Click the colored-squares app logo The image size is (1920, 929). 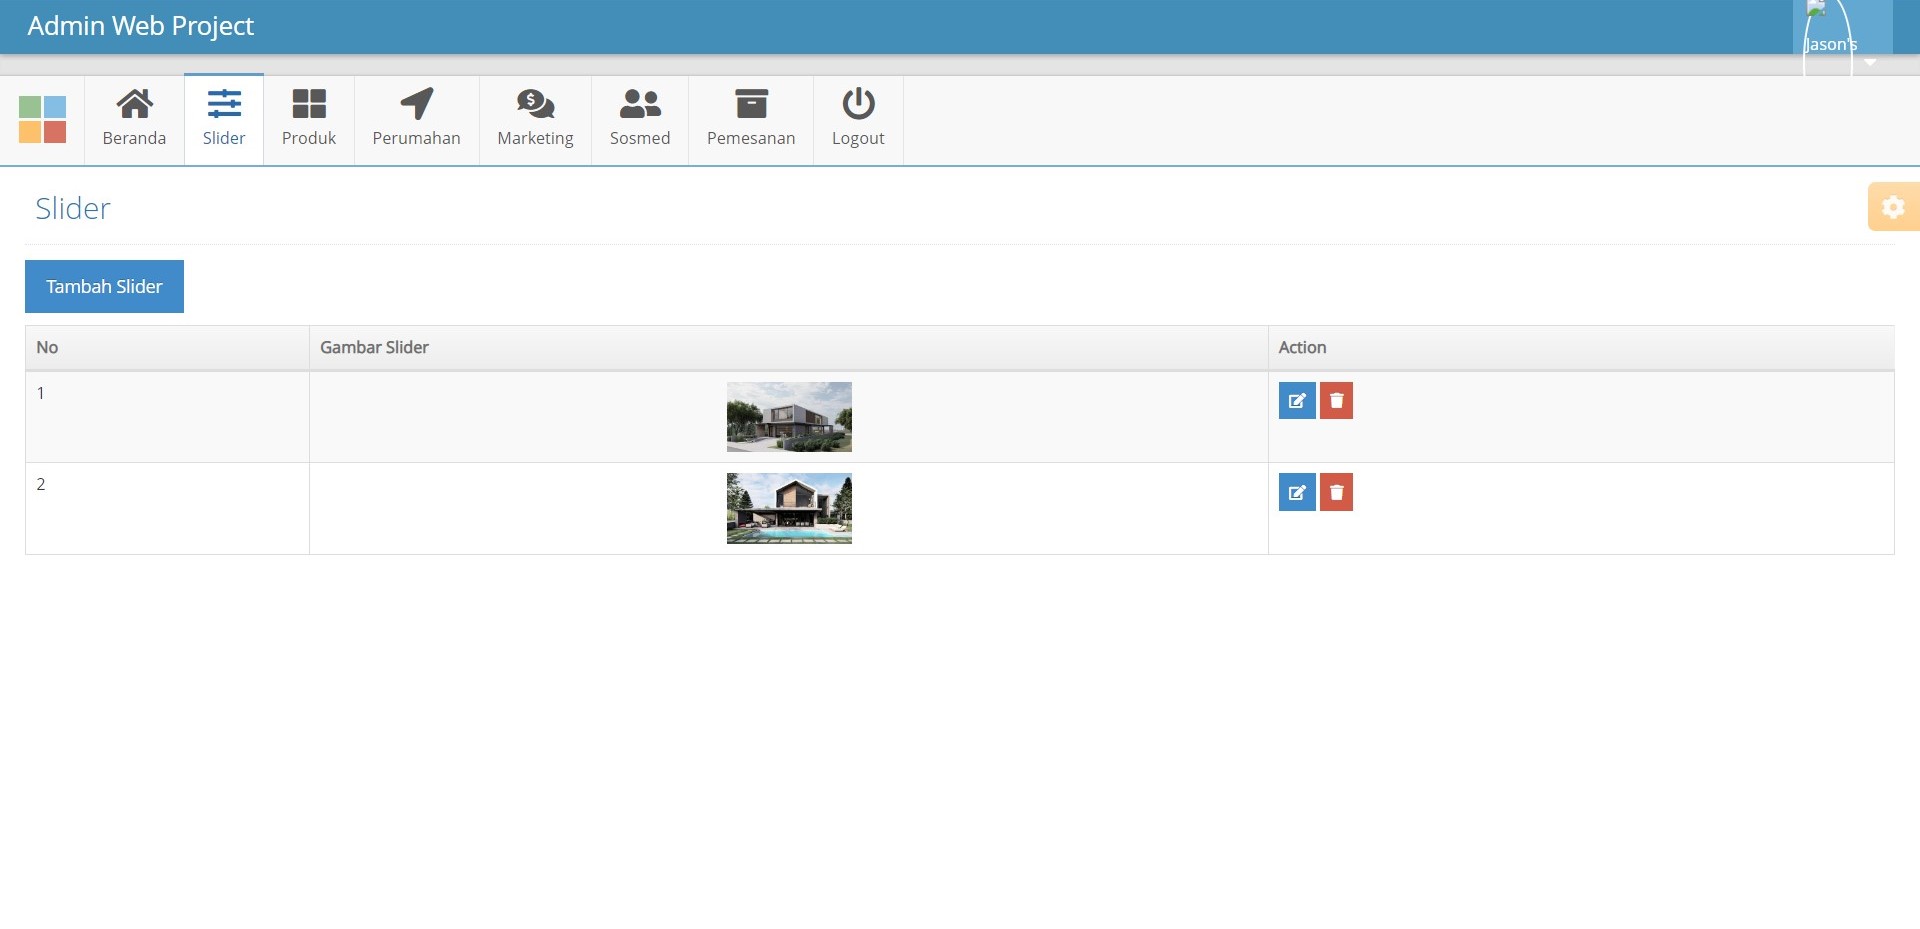click(44, 119)
